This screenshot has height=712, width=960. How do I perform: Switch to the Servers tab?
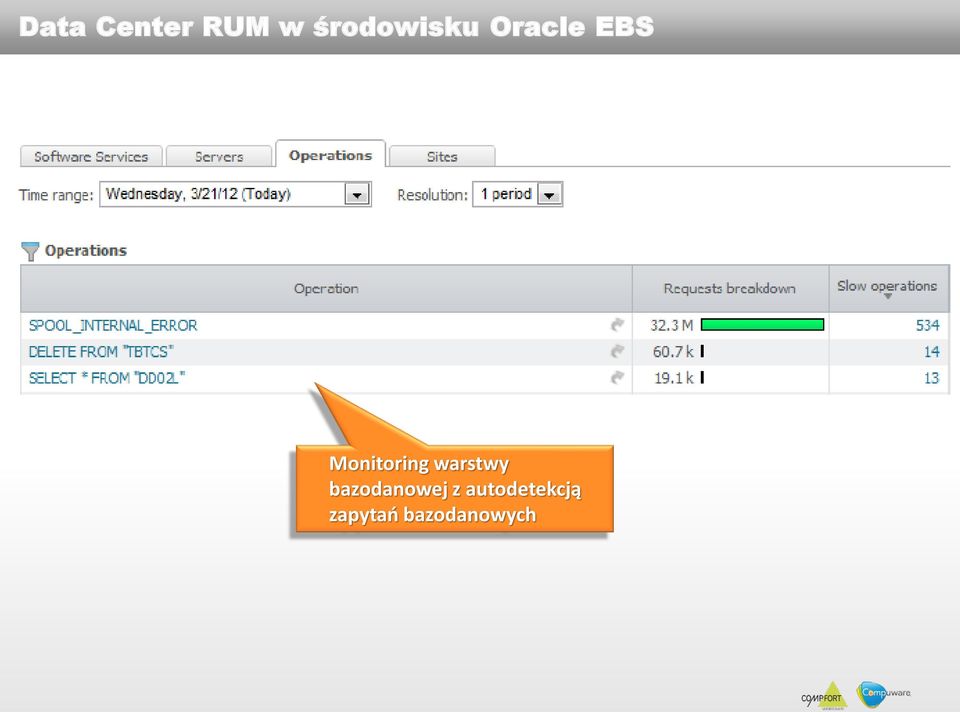[219, 156]
